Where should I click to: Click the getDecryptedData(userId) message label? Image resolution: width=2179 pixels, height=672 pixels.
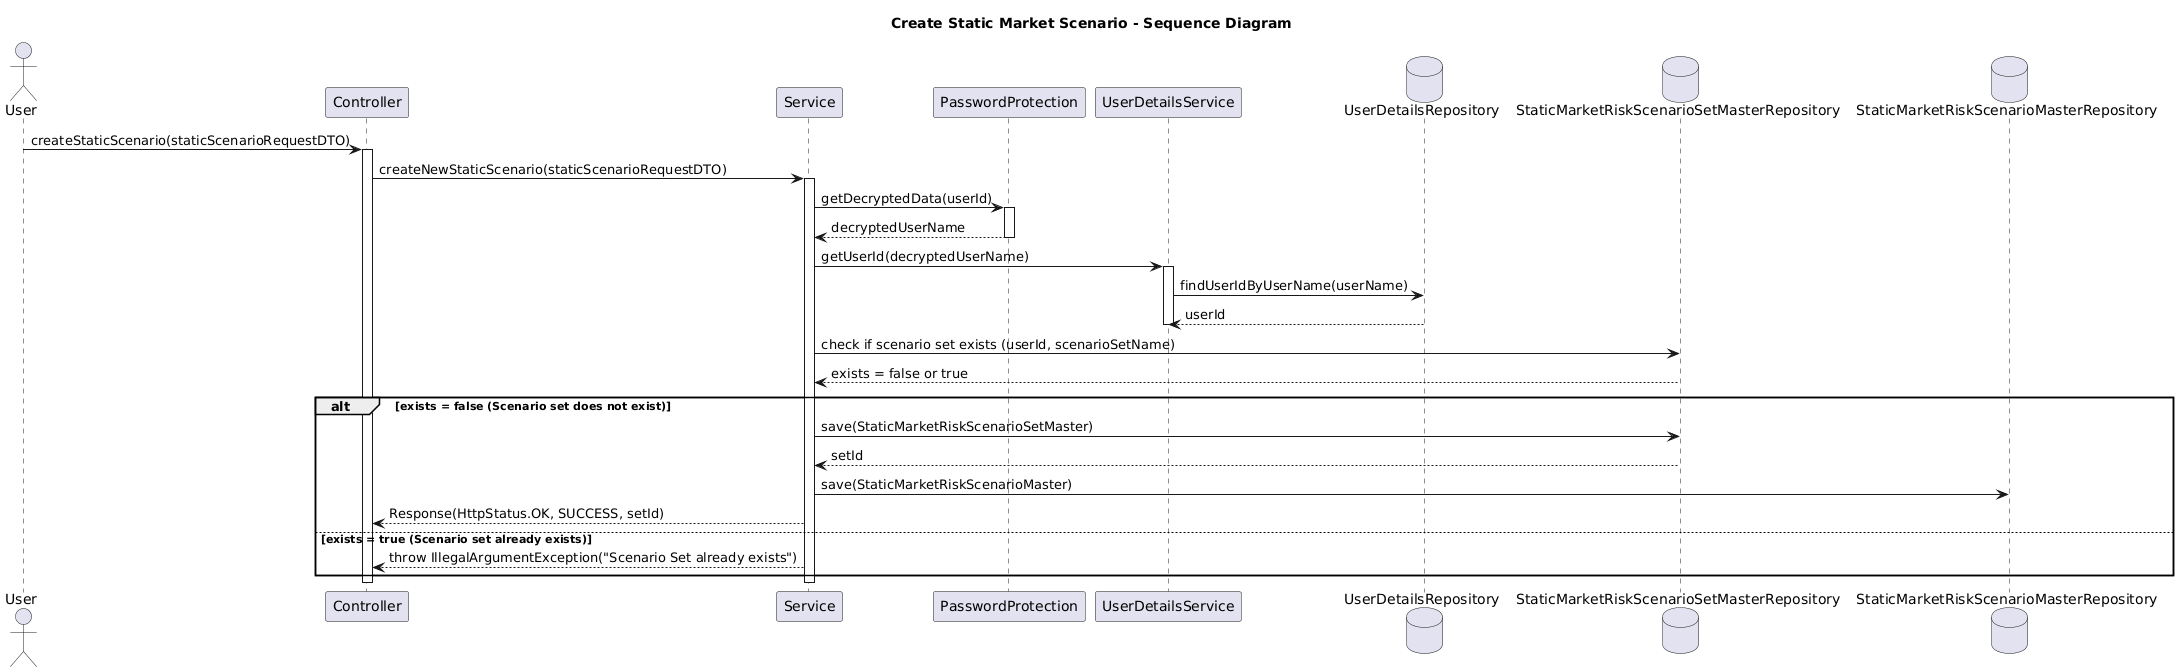[907, 199]
